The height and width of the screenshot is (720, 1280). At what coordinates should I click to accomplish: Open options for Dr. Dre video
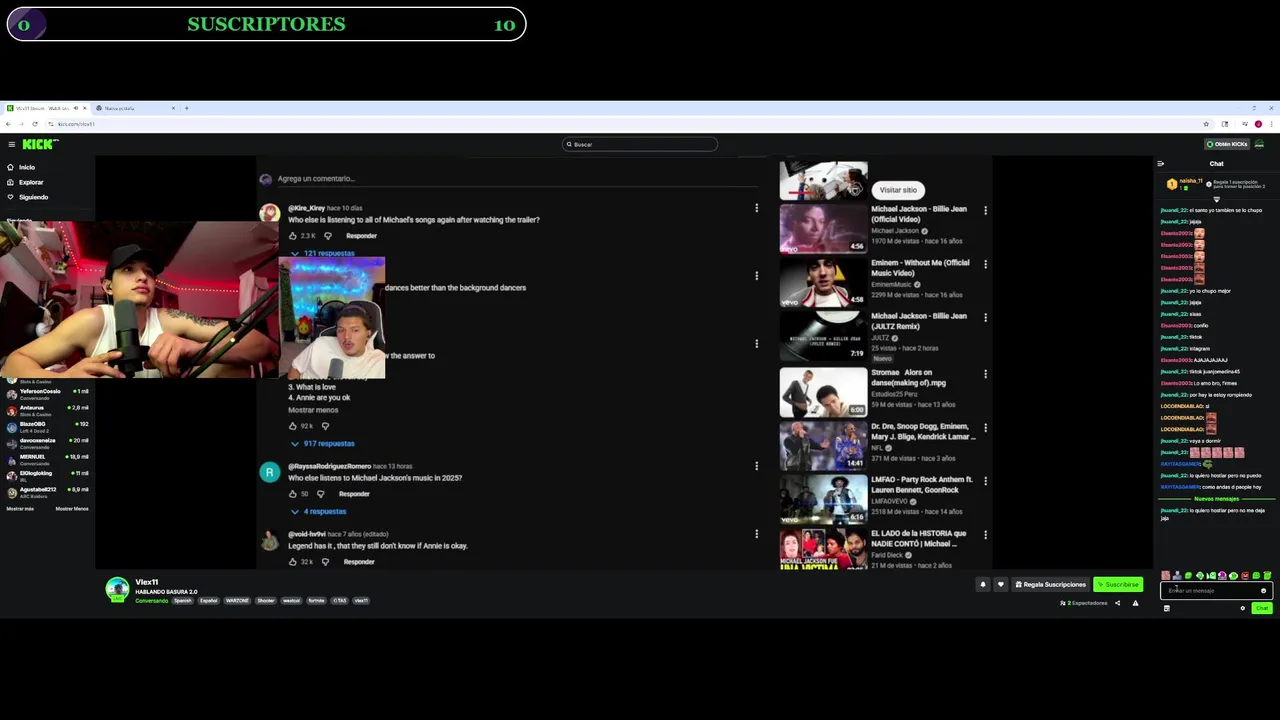point(985,428)
